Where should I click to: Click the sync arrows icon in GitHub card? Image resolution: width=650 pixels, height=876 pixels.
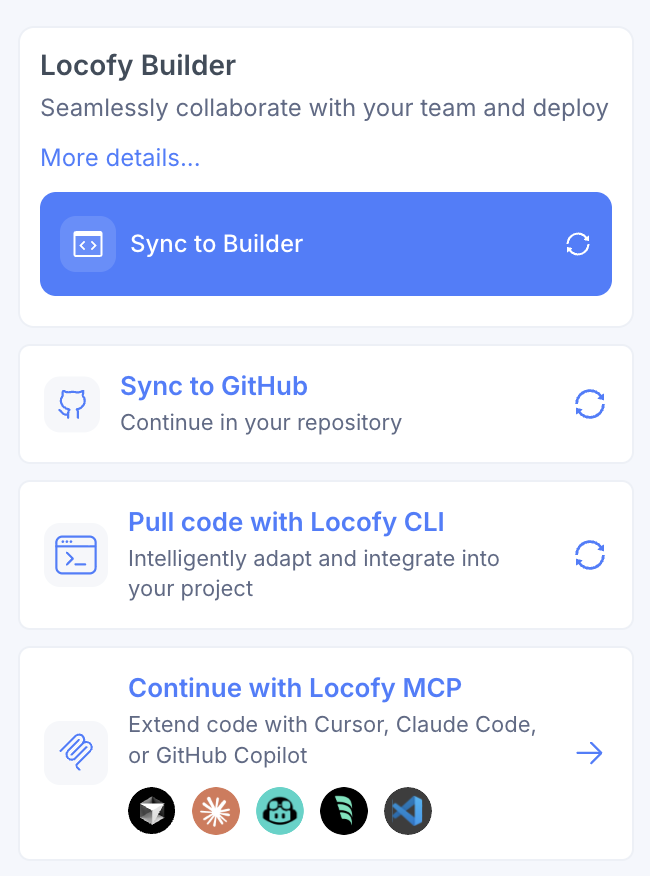coord(590,404)
